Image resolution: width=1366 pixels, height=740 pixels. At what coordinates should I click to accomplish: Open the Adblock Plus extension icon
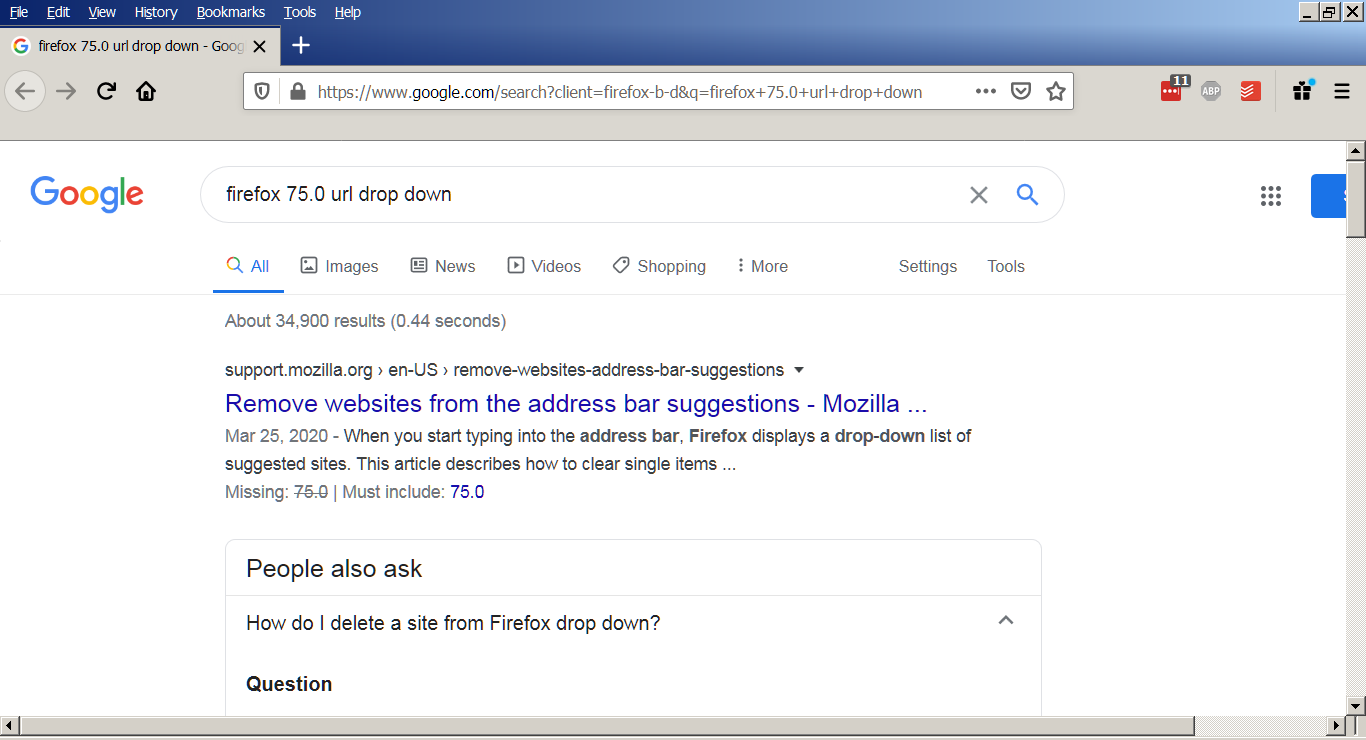pos(1211,92)
